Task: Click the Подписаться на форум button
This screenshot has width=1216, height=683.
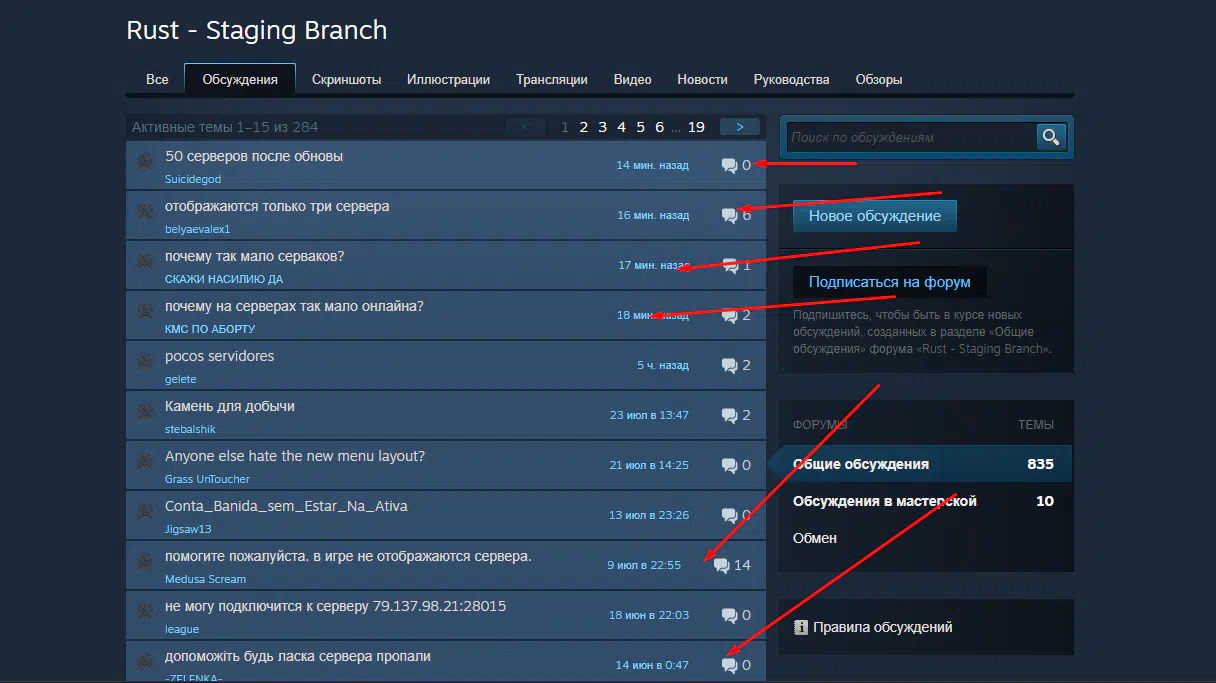Action: [890, 282]
